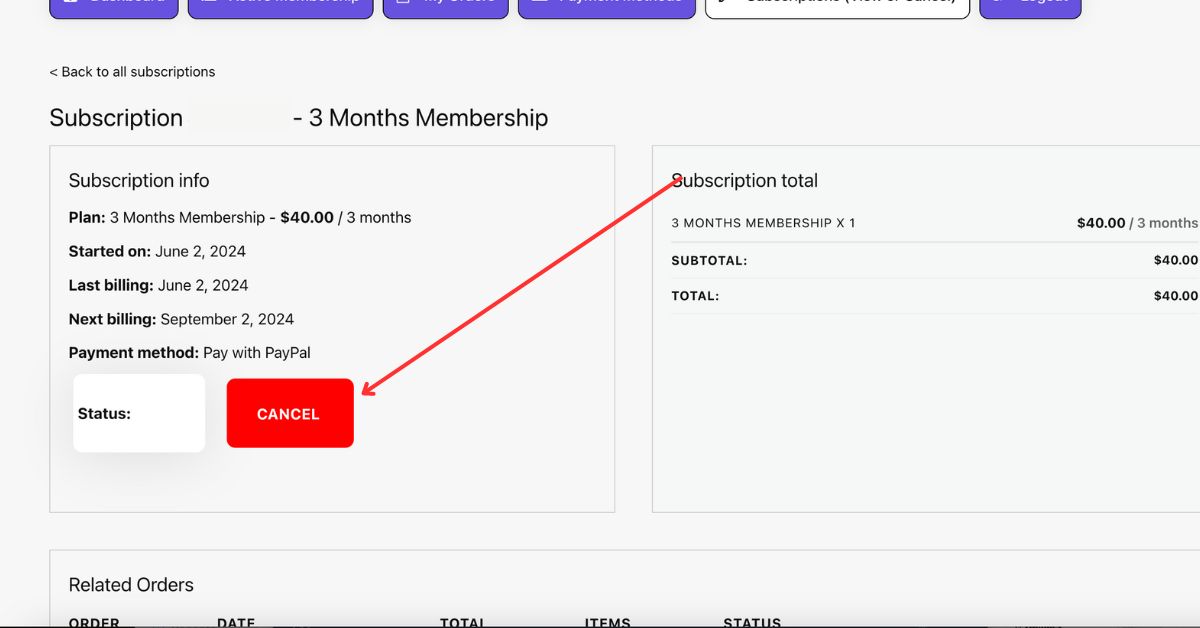Click the ITEMS column header

click(x=608, y=622)
